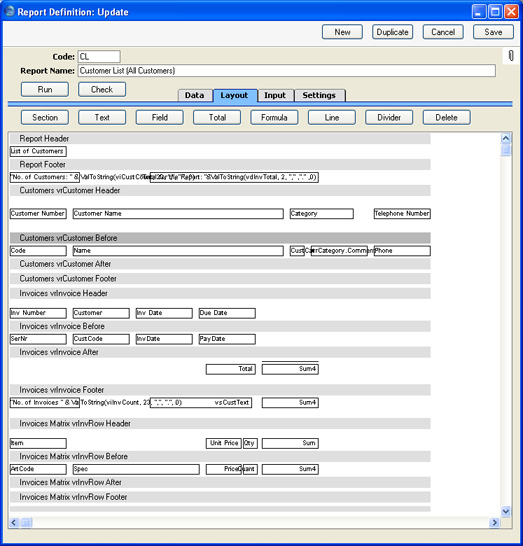Click the vertical scrollbar down arrow

tap(506, 512)
